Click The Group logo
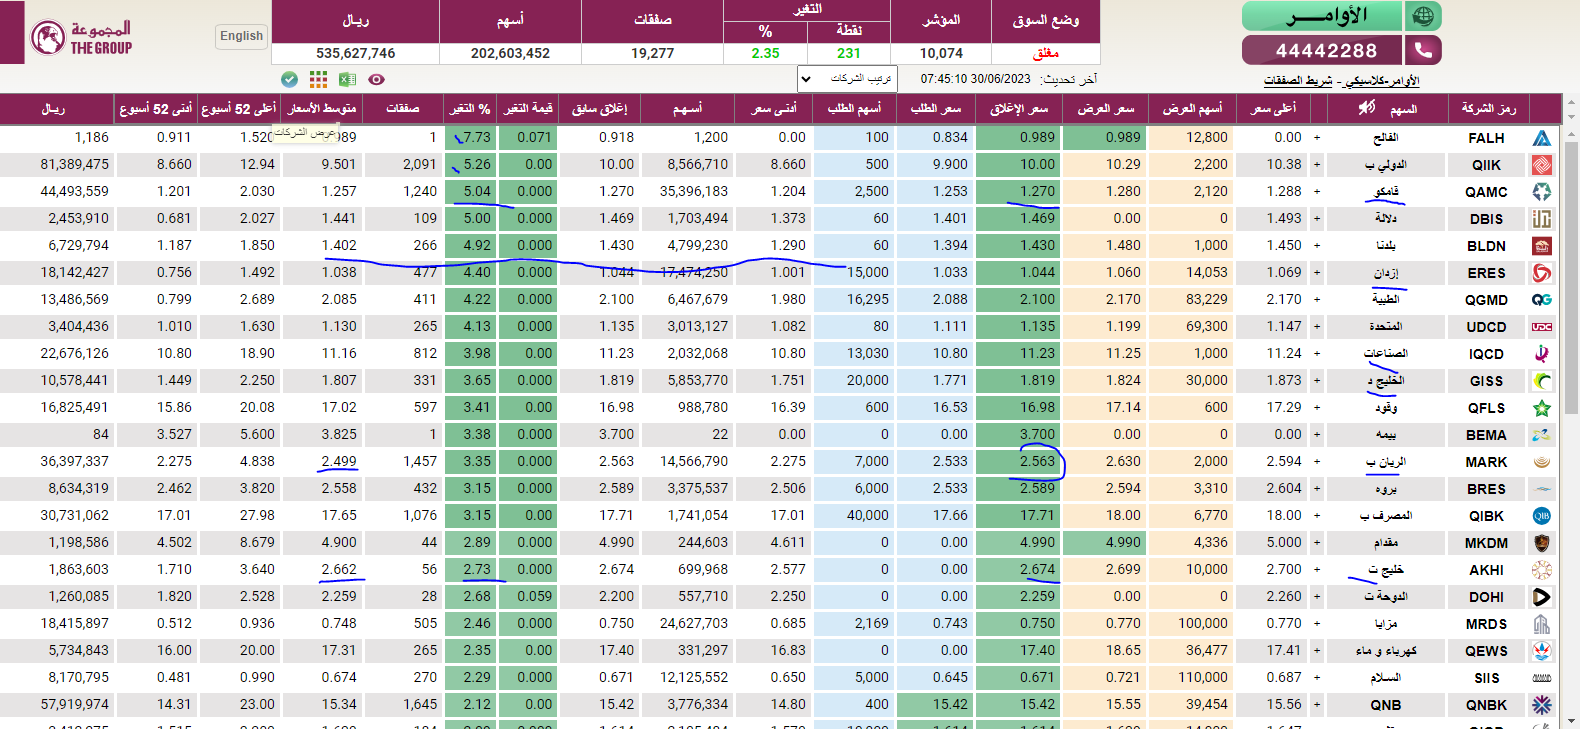 (81, 37)
